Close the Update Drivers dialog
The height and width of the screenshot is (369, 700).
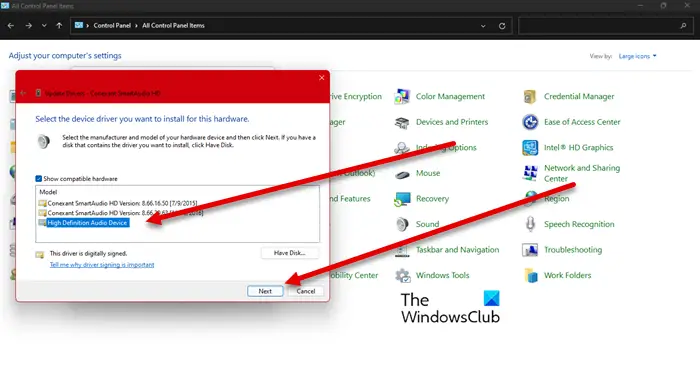click(x=321, y=78)
